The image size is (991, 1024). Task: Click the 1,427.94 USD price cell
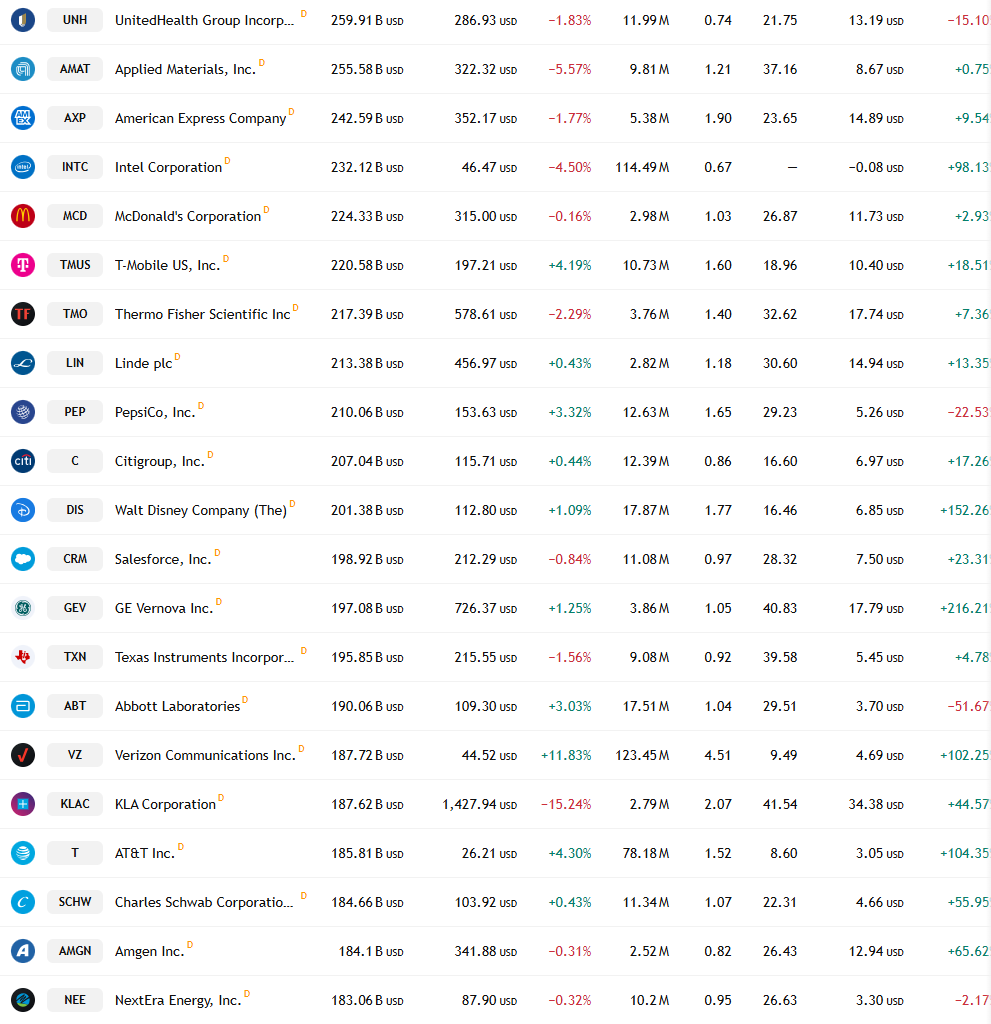479,804
